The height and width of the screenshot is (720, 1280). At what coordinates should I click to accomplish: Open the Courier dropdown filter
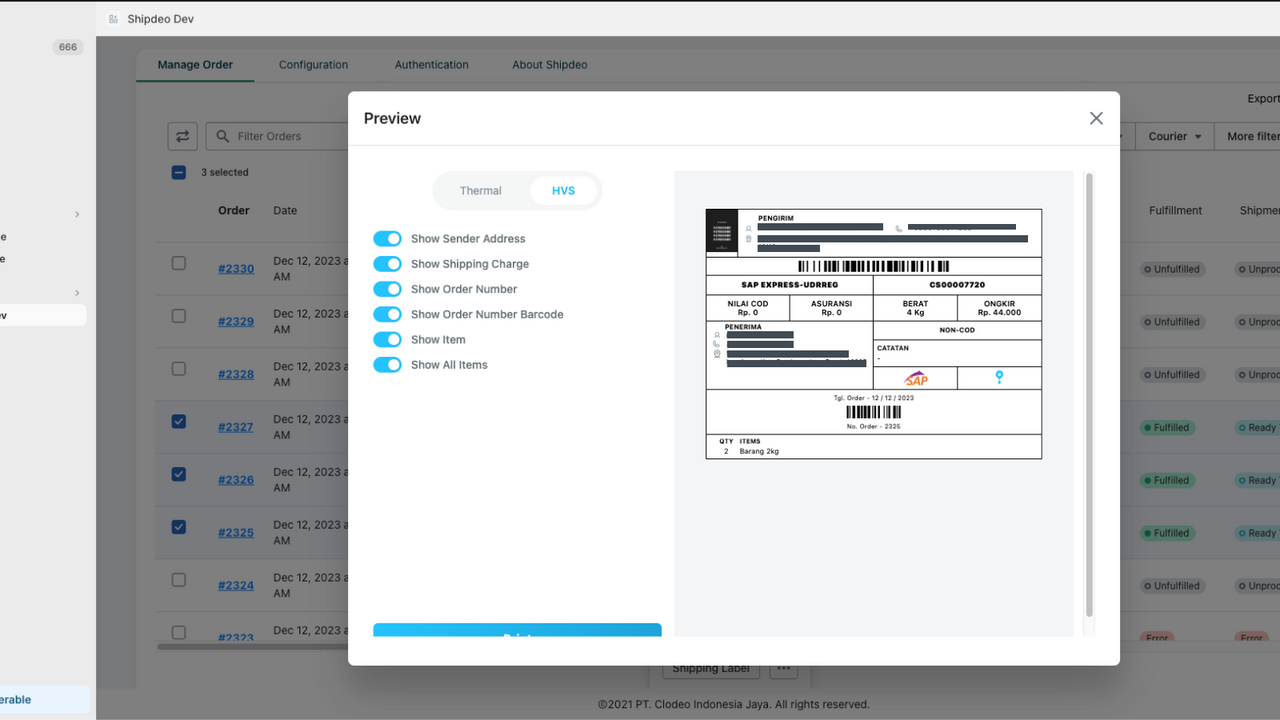[x=1174, y=136]
